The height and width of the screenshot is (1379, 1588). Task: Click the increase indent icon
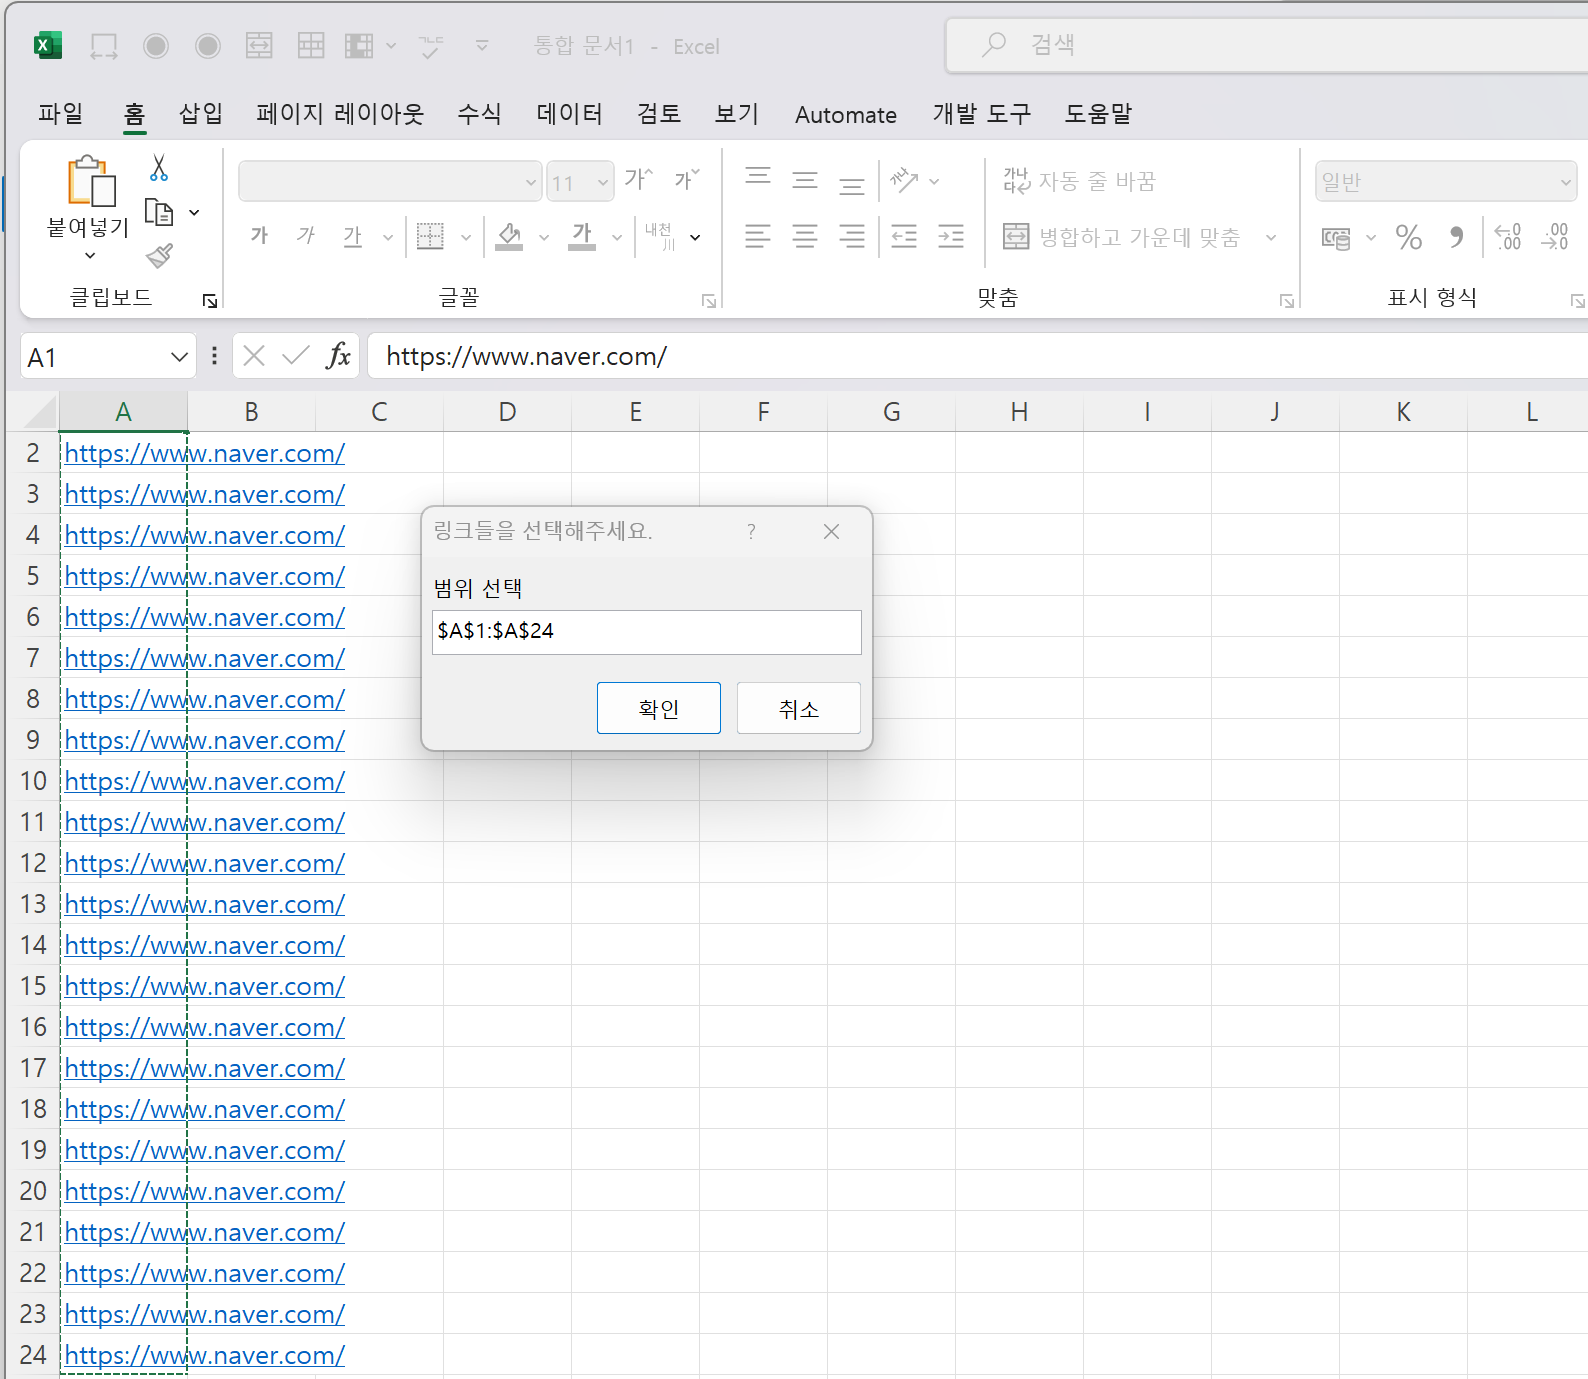click(x=951, y=236)
